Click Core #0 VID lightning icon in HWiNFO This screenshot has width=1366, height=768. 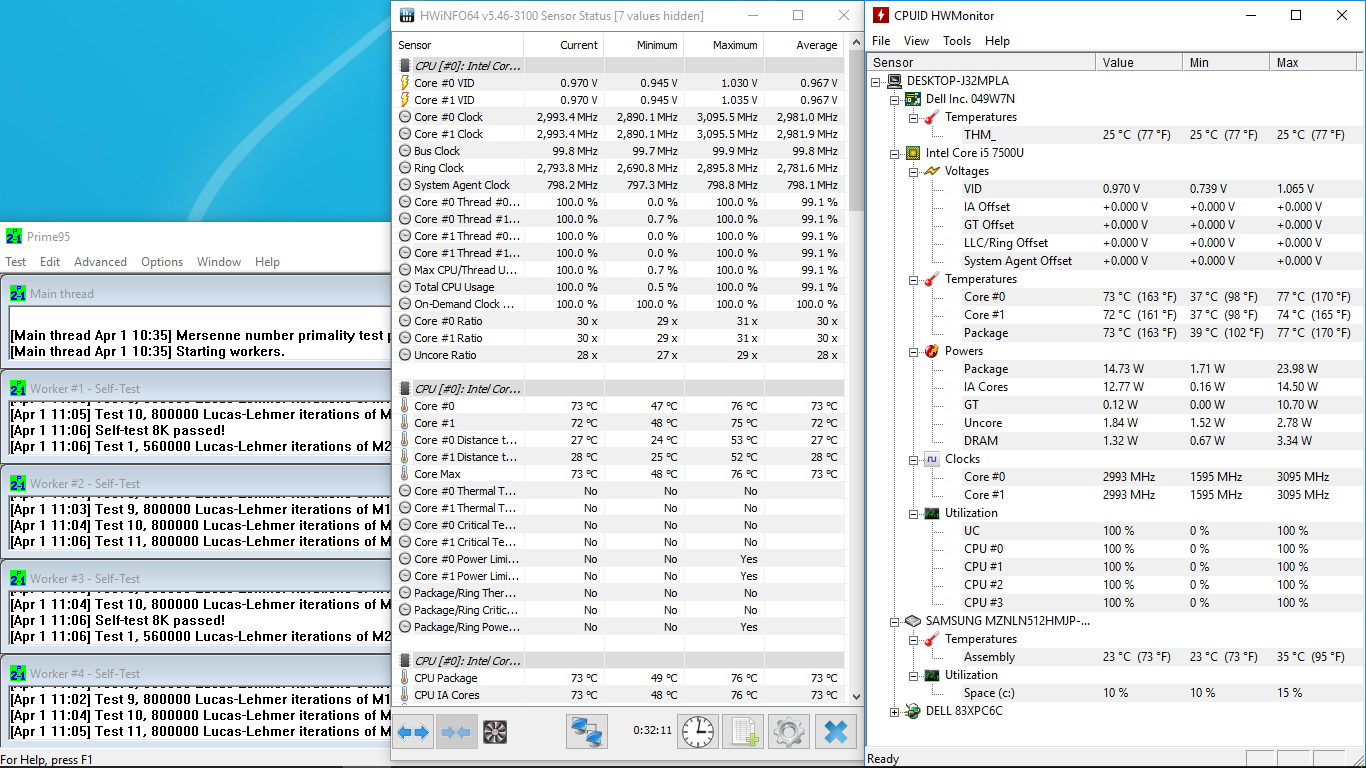[x=405, y=83]
